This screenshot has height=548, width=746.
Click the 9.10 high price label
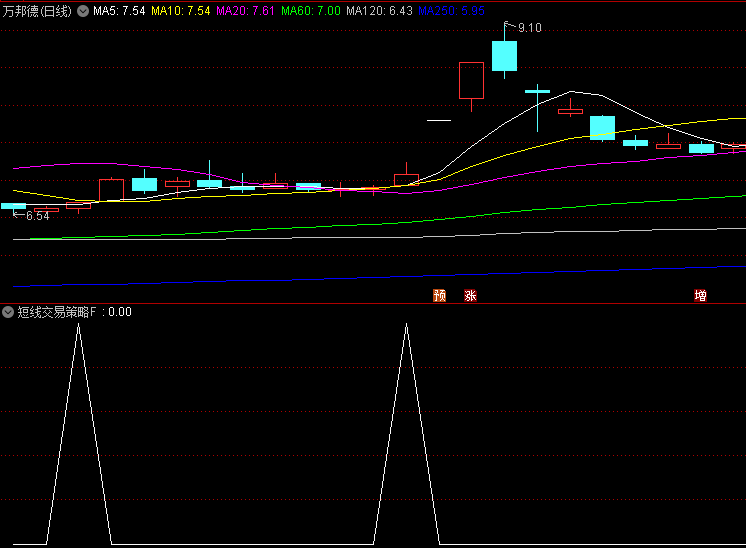point(529,28)
